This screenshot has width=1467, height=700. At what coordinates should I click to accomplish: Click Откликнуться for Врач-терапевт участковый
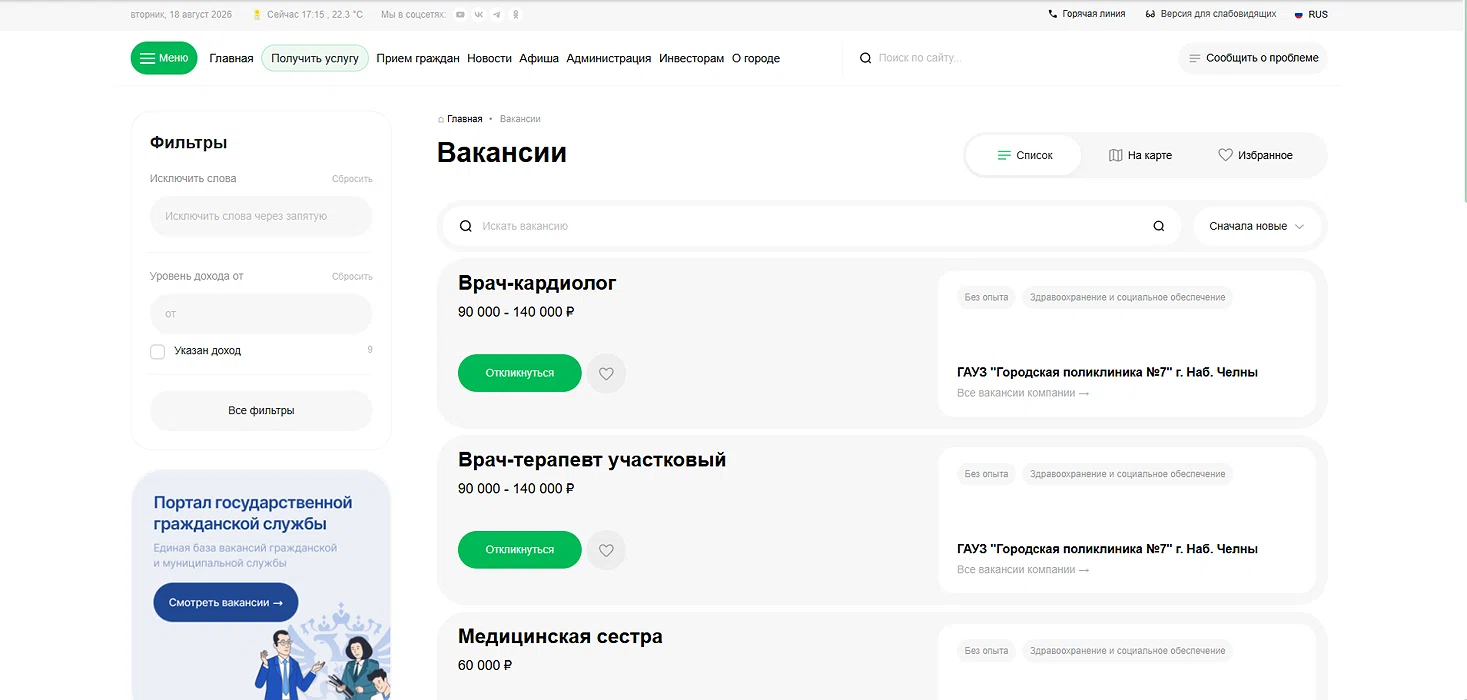pos(520,549)
